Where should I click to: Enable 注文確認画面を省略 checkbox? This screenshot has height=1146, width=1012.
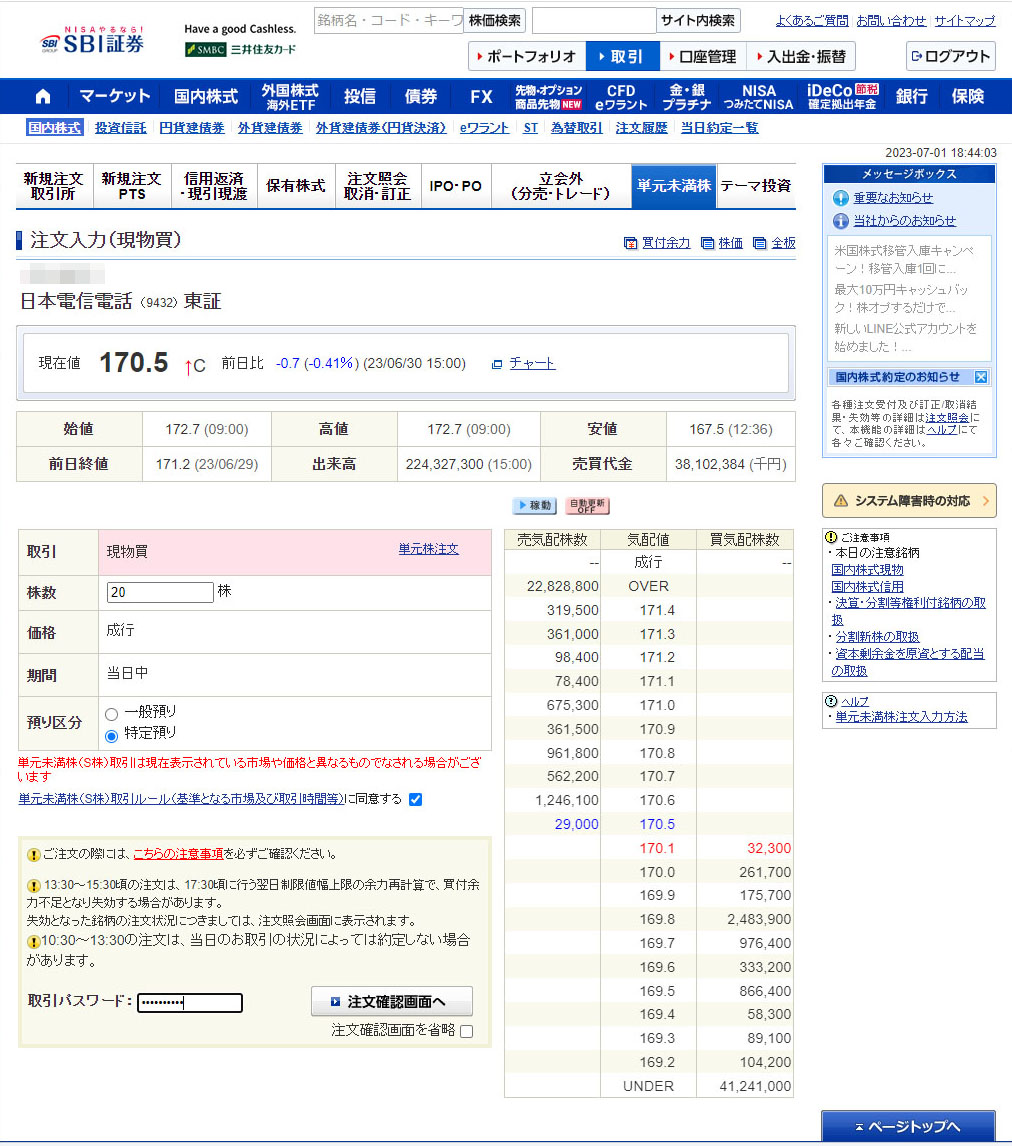[466, 1031]
